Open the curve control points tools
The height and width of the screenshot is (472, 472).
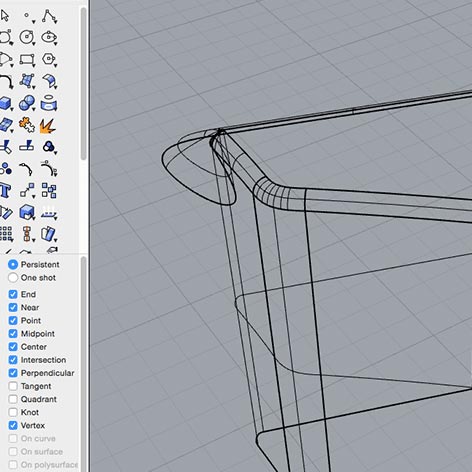49,168
